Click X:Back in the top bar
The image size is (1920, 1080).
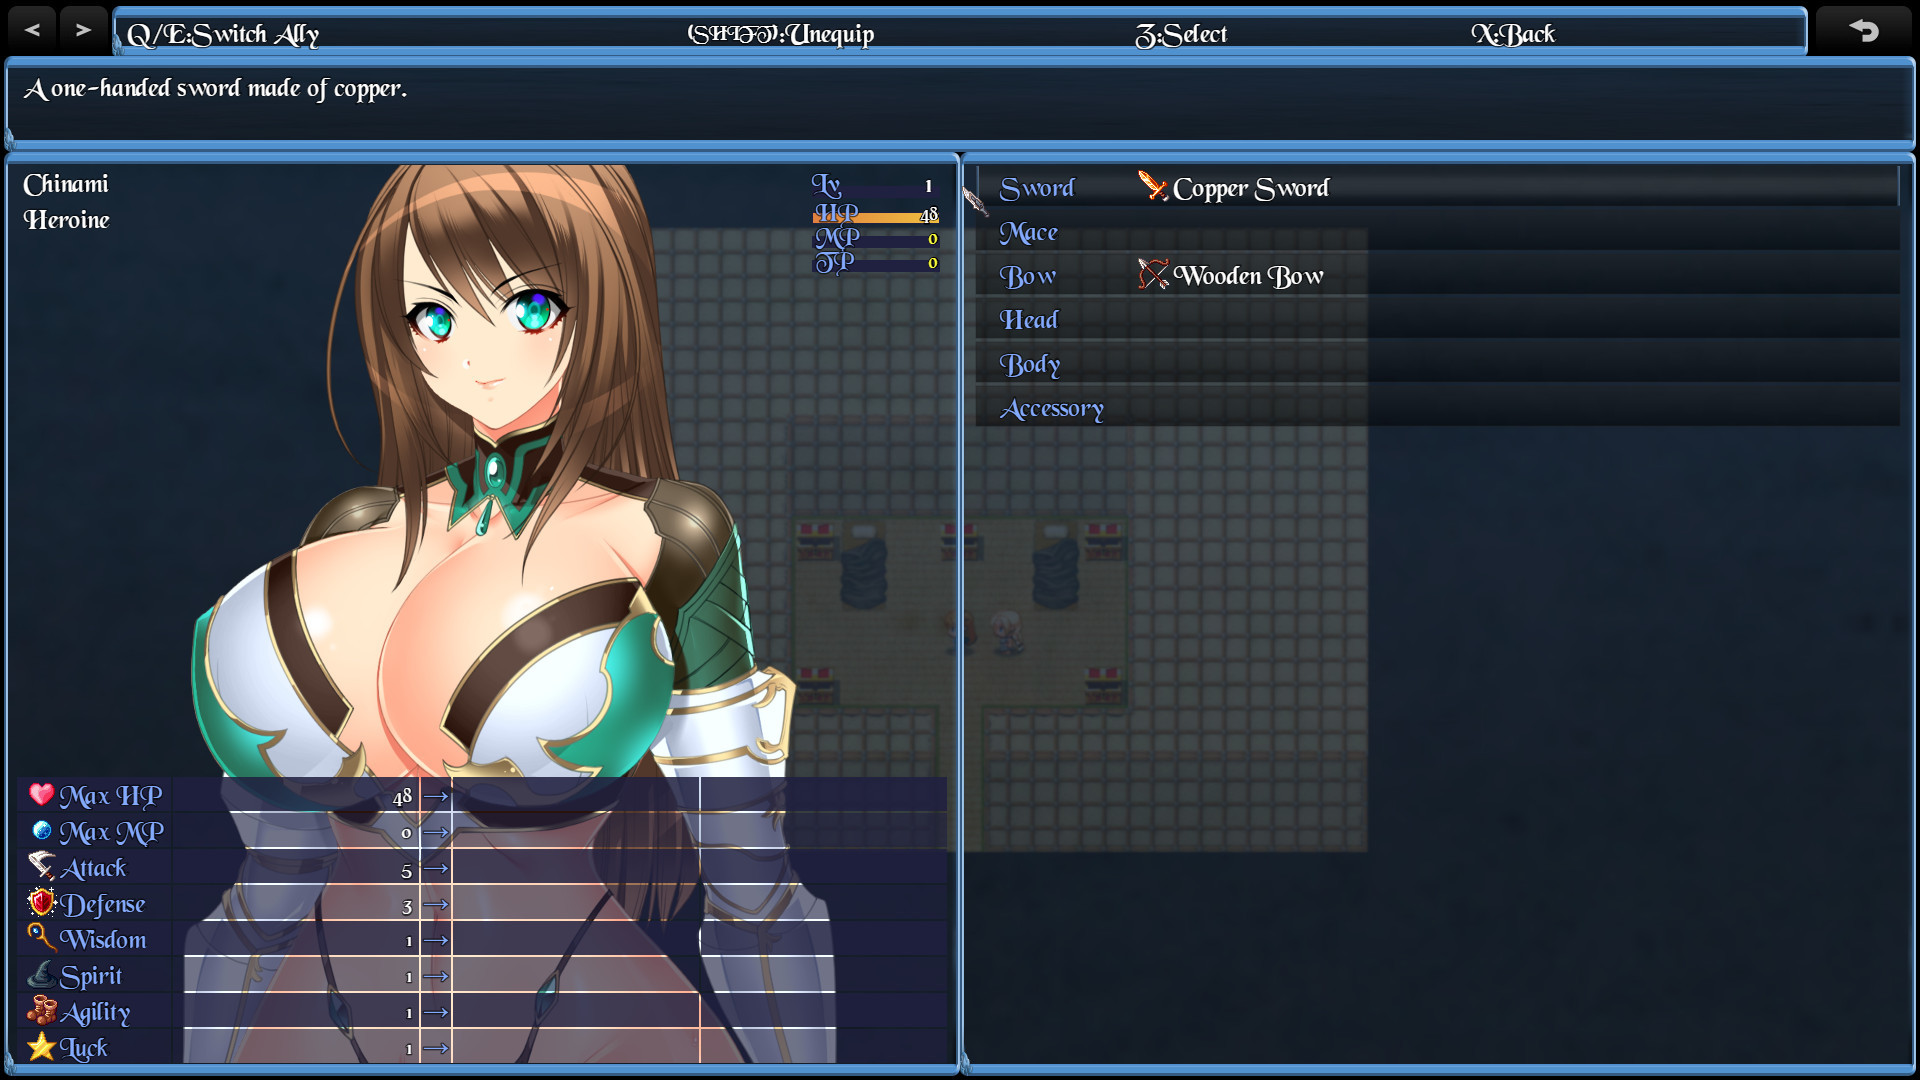coord(1513,33)
